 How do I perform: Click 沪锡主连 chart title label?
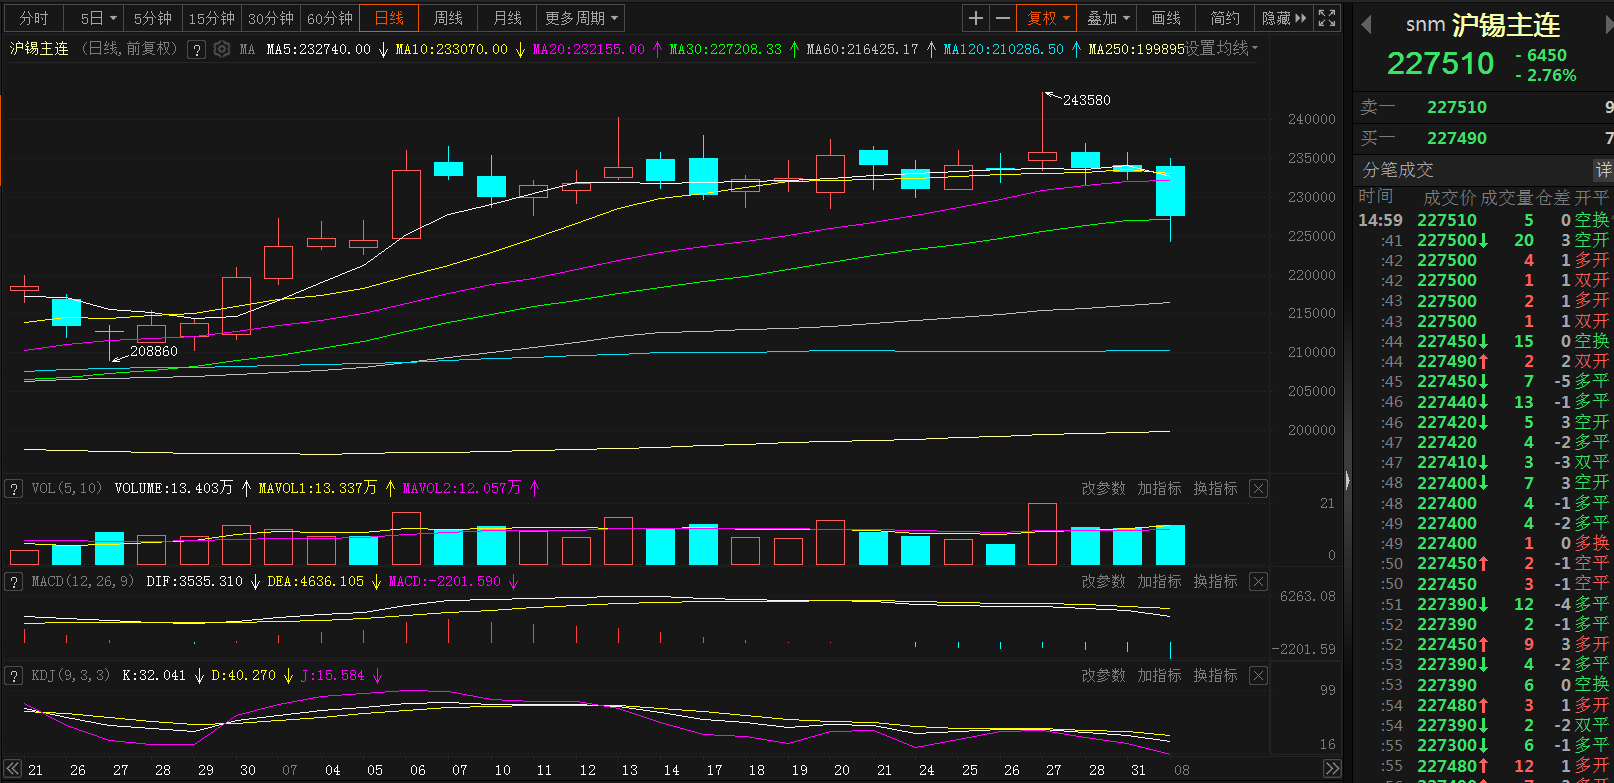coord(39,49)
